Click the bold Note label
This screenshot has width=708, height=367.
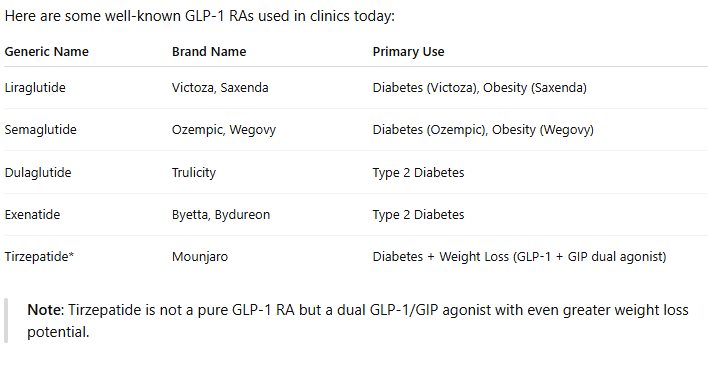pos(46,310)
